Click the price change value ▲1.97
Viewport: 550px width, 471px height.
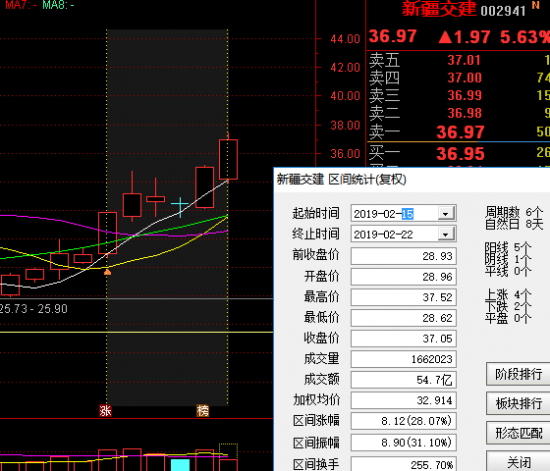click(x=464, y=37)
